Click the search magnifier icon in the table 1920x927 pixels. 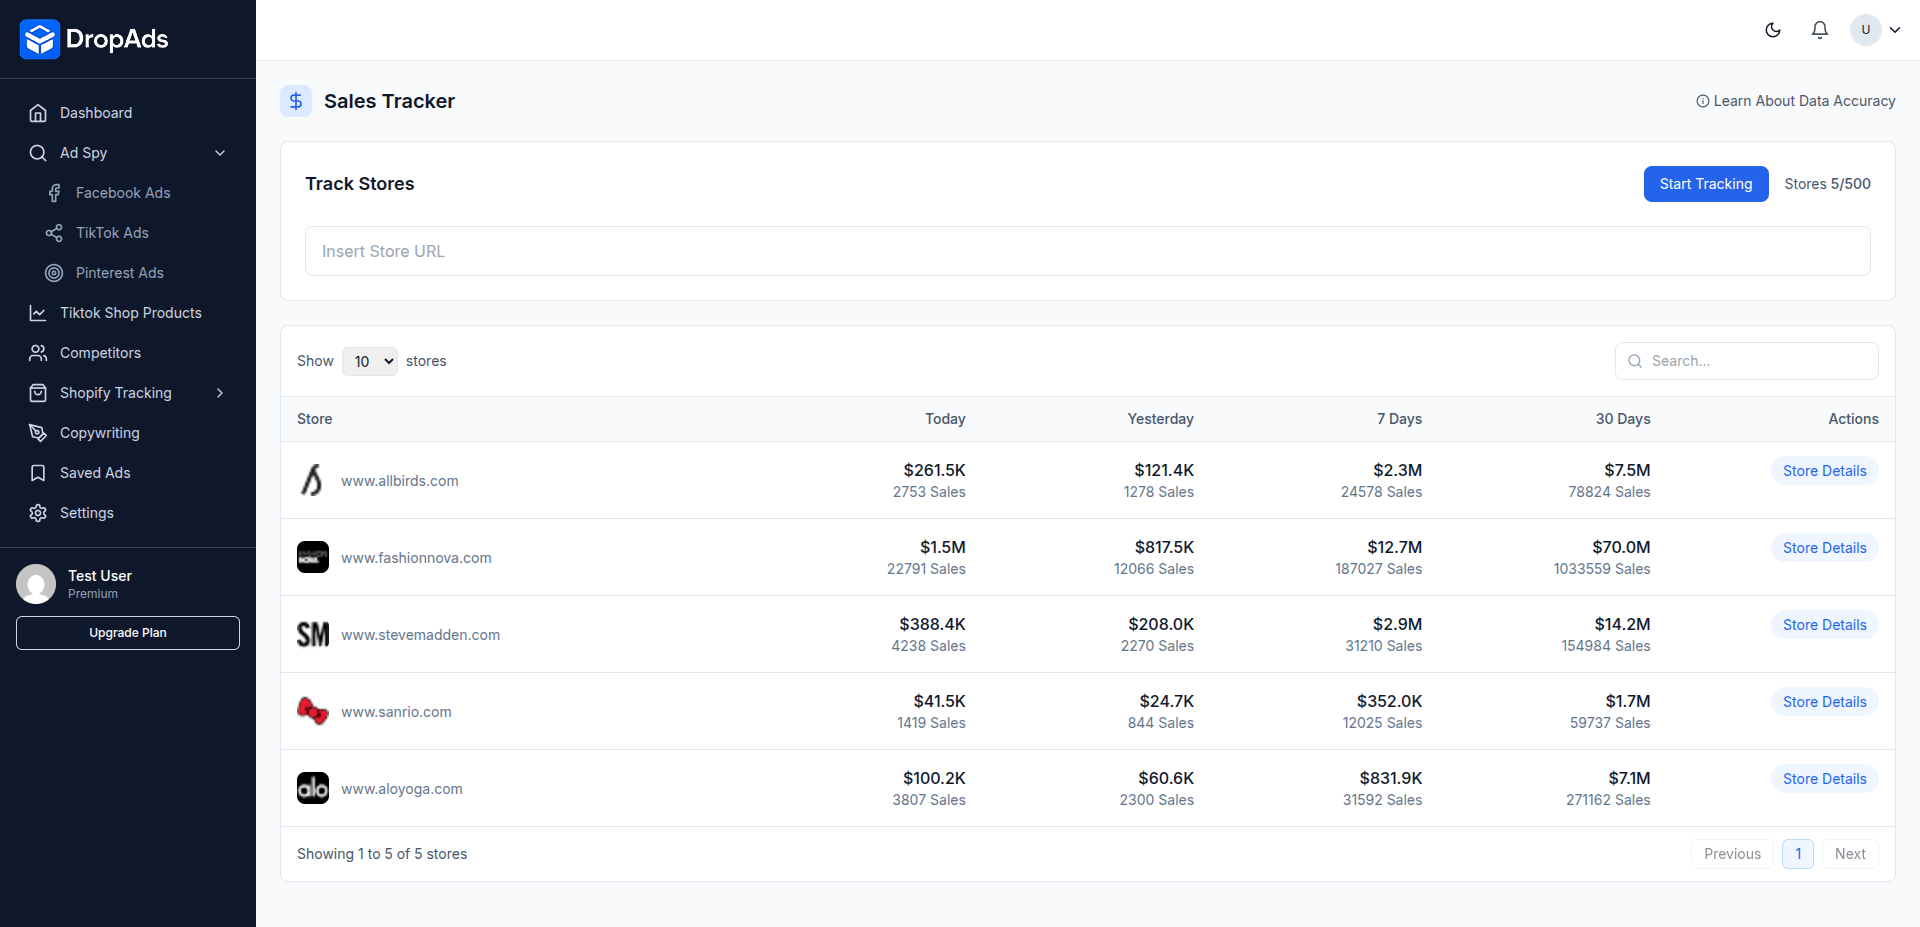tap(1635, 361)
